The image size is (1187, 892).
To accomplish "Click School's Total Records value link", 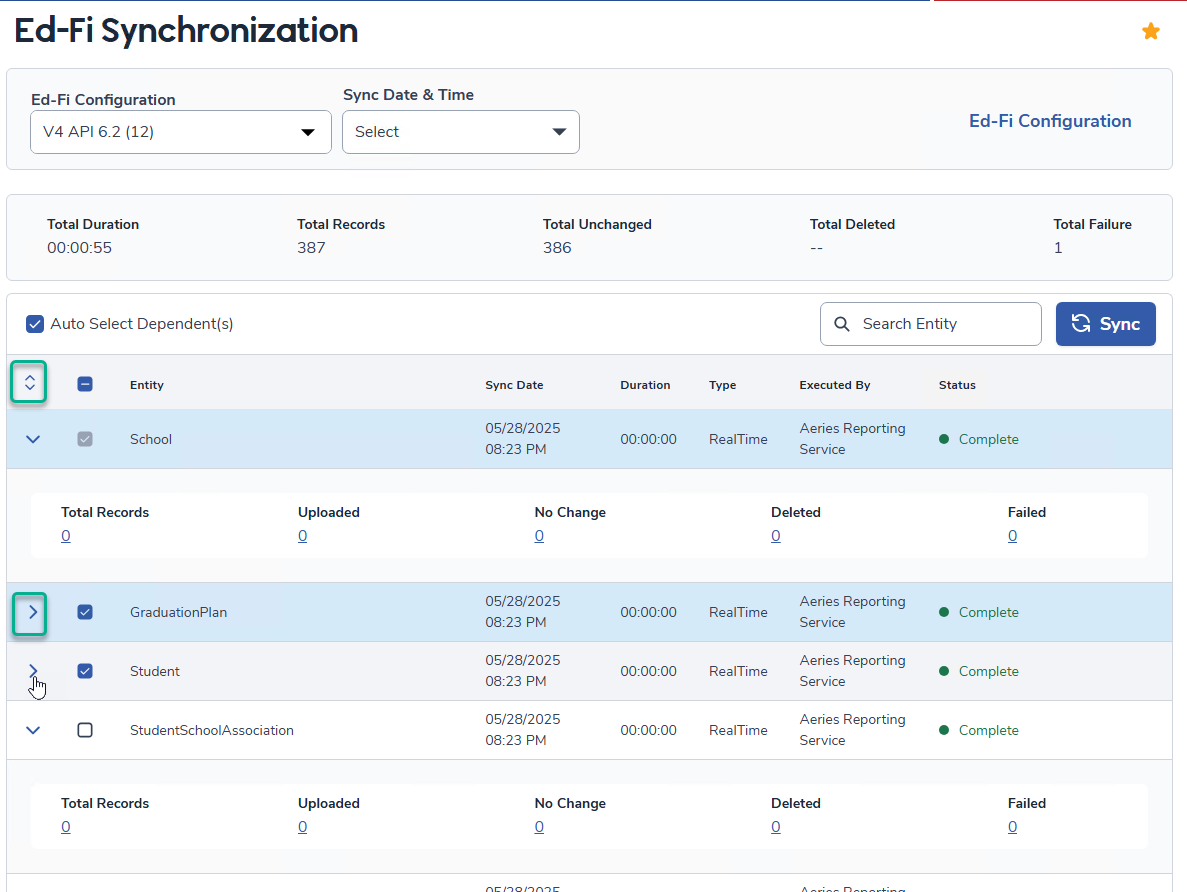I will pos(66,536).
